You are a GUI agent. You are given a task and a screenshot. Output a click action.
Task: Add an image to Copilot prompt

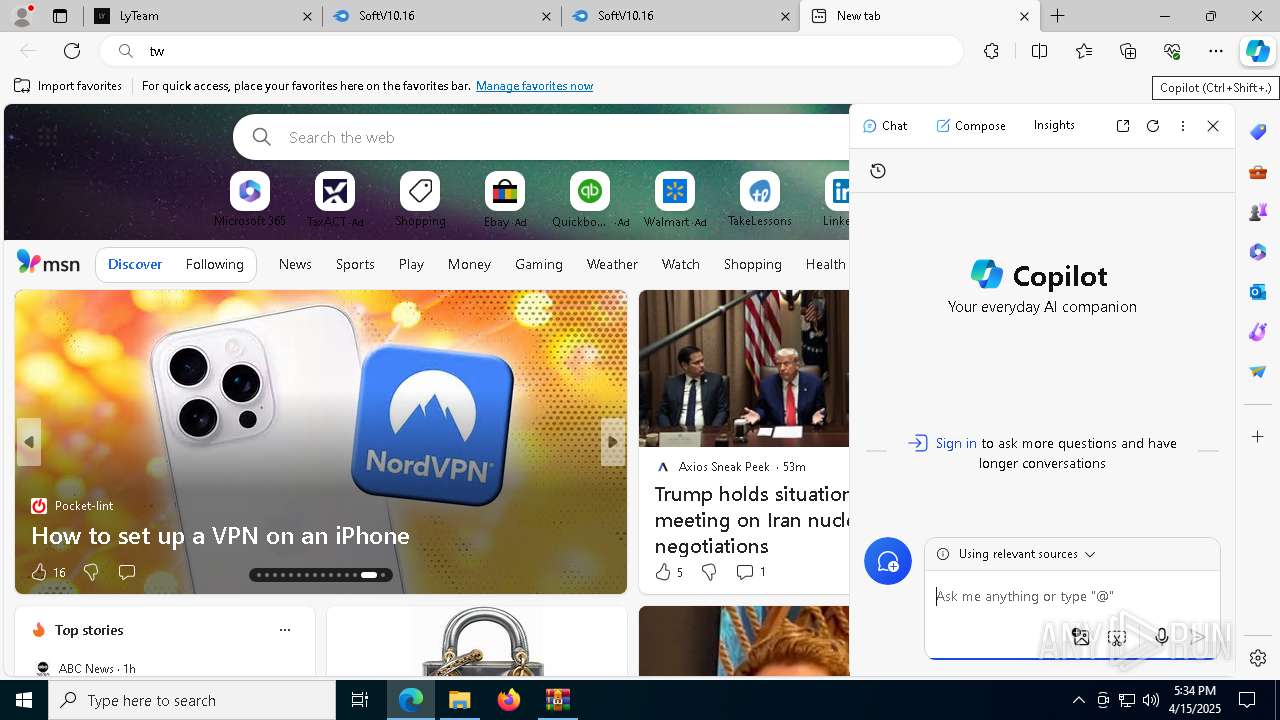[1080, 637]
